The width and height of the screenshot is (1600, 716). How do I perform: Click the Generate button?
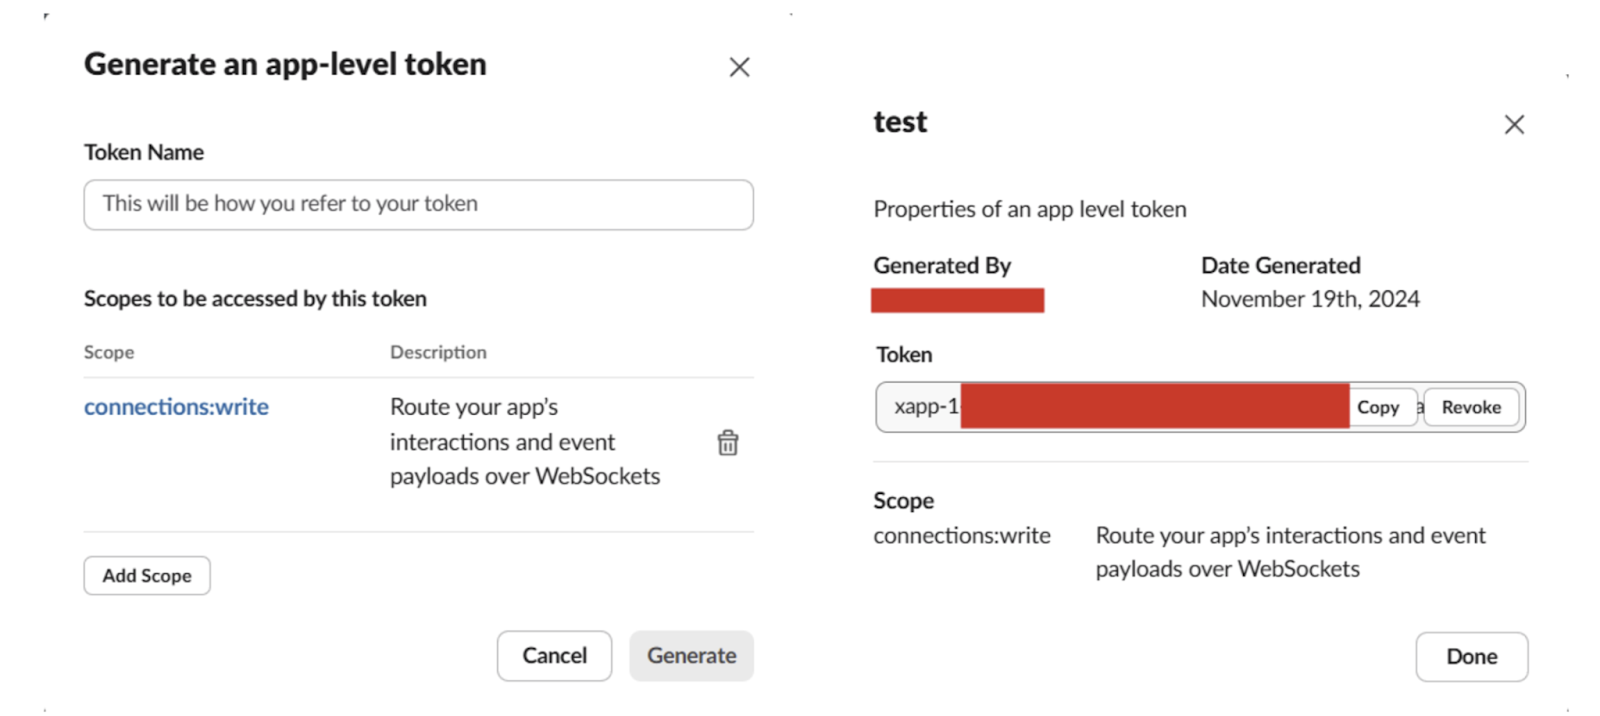[x=691, y=656]
